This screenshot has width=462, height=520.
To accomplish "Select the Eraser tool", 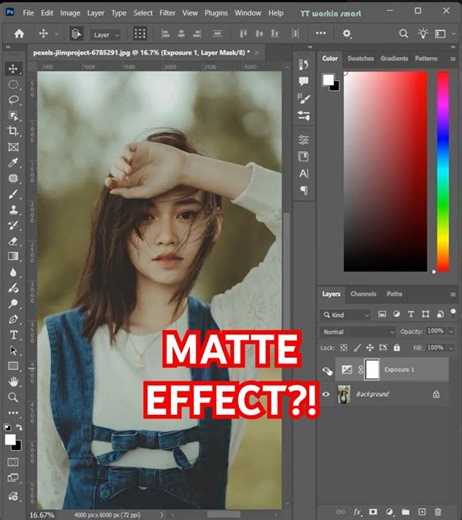I will pyautogui.click(x=13, y=241).
